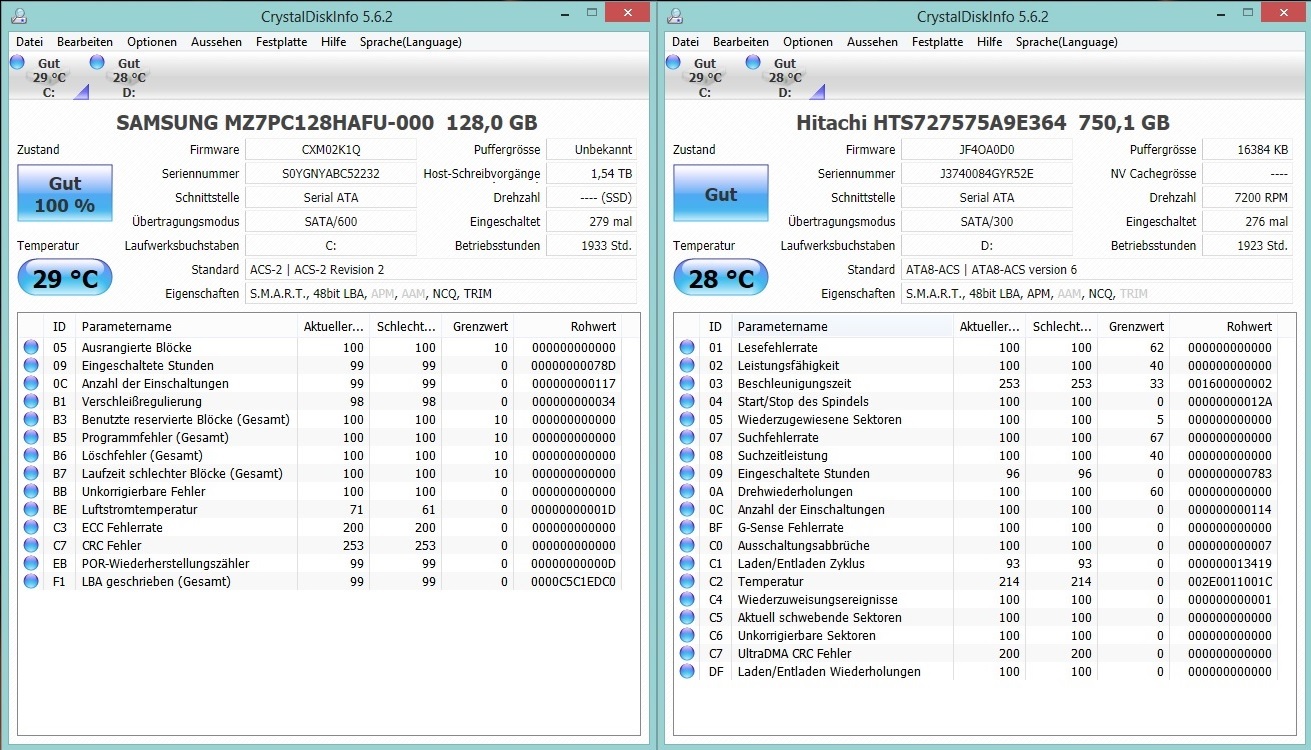The height and width of the screenshot is (750, 1311).
Task: Open the Datei menu in the Hitachi window
Action: coord(686,42)
